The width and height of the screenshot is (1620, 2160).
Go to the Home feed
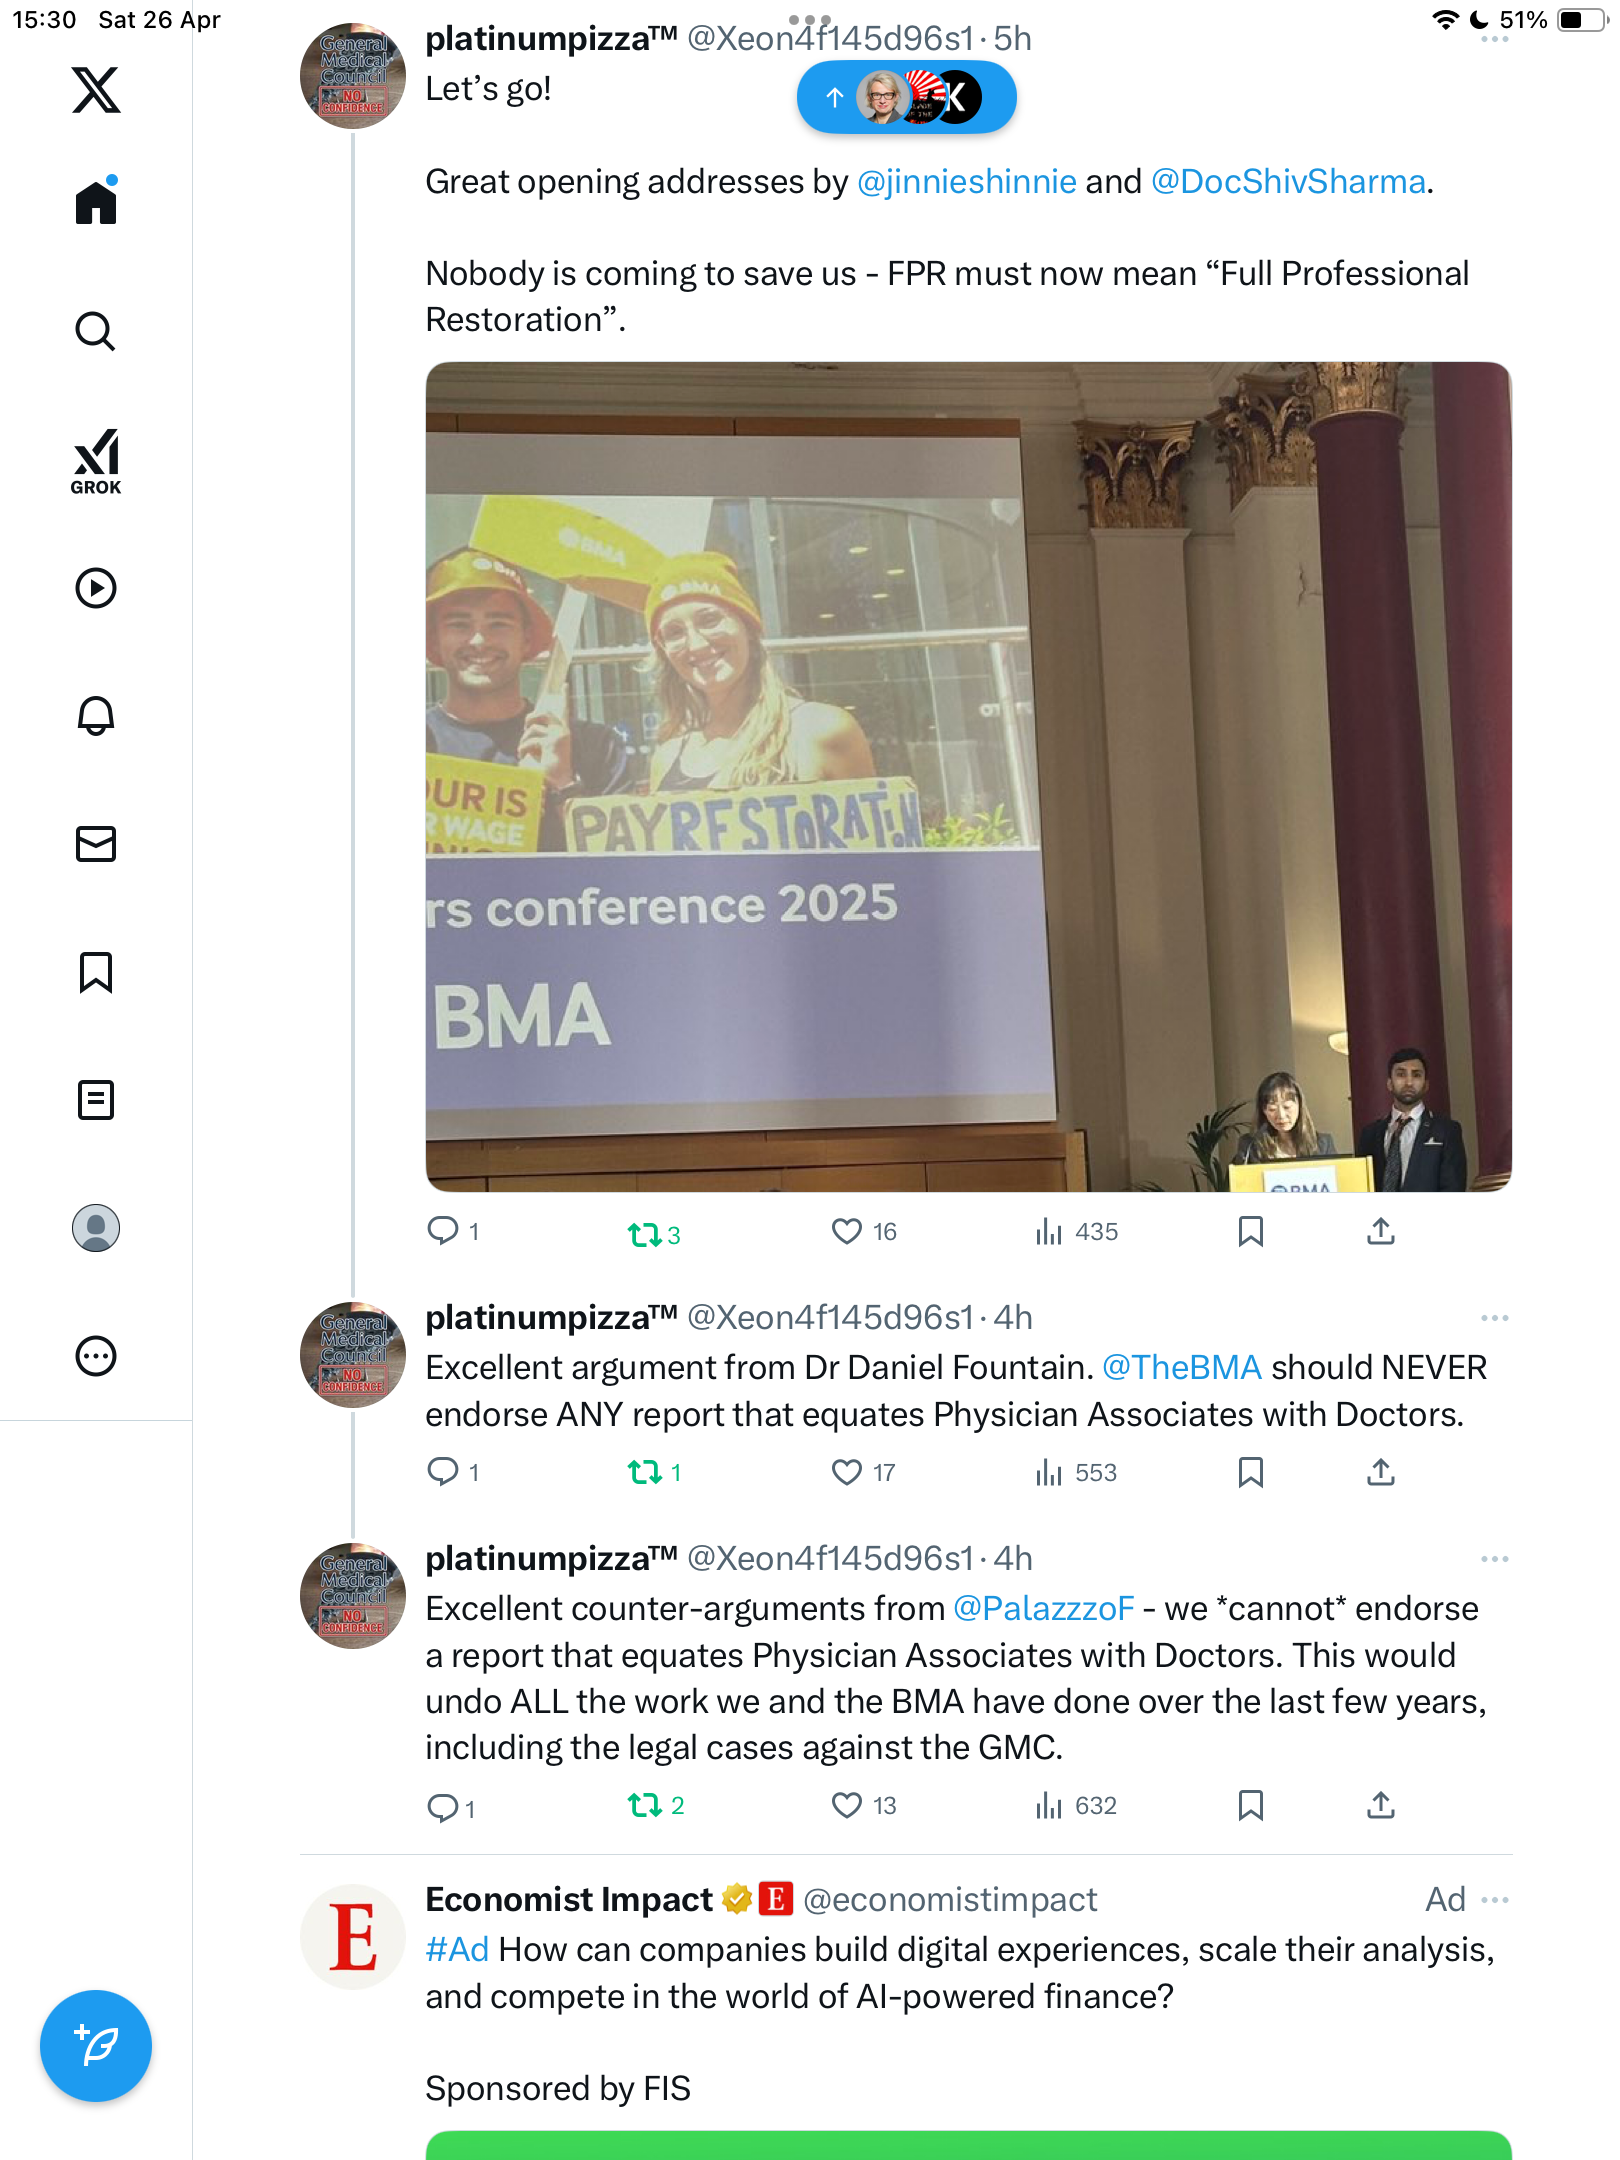(x=96, y=201)
